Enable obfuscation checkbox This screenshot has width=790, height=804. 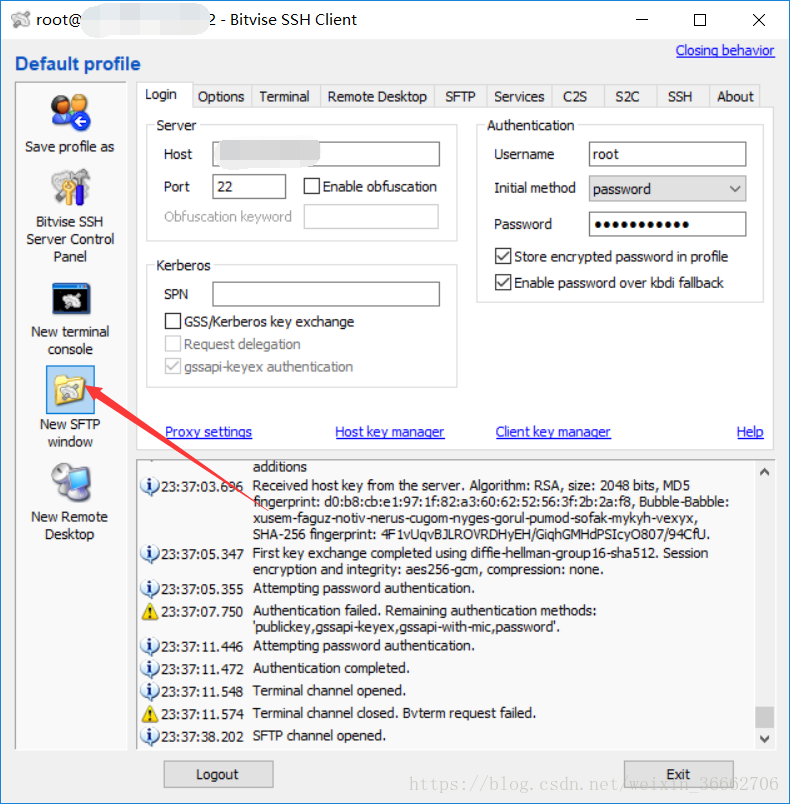pos(312,186)
